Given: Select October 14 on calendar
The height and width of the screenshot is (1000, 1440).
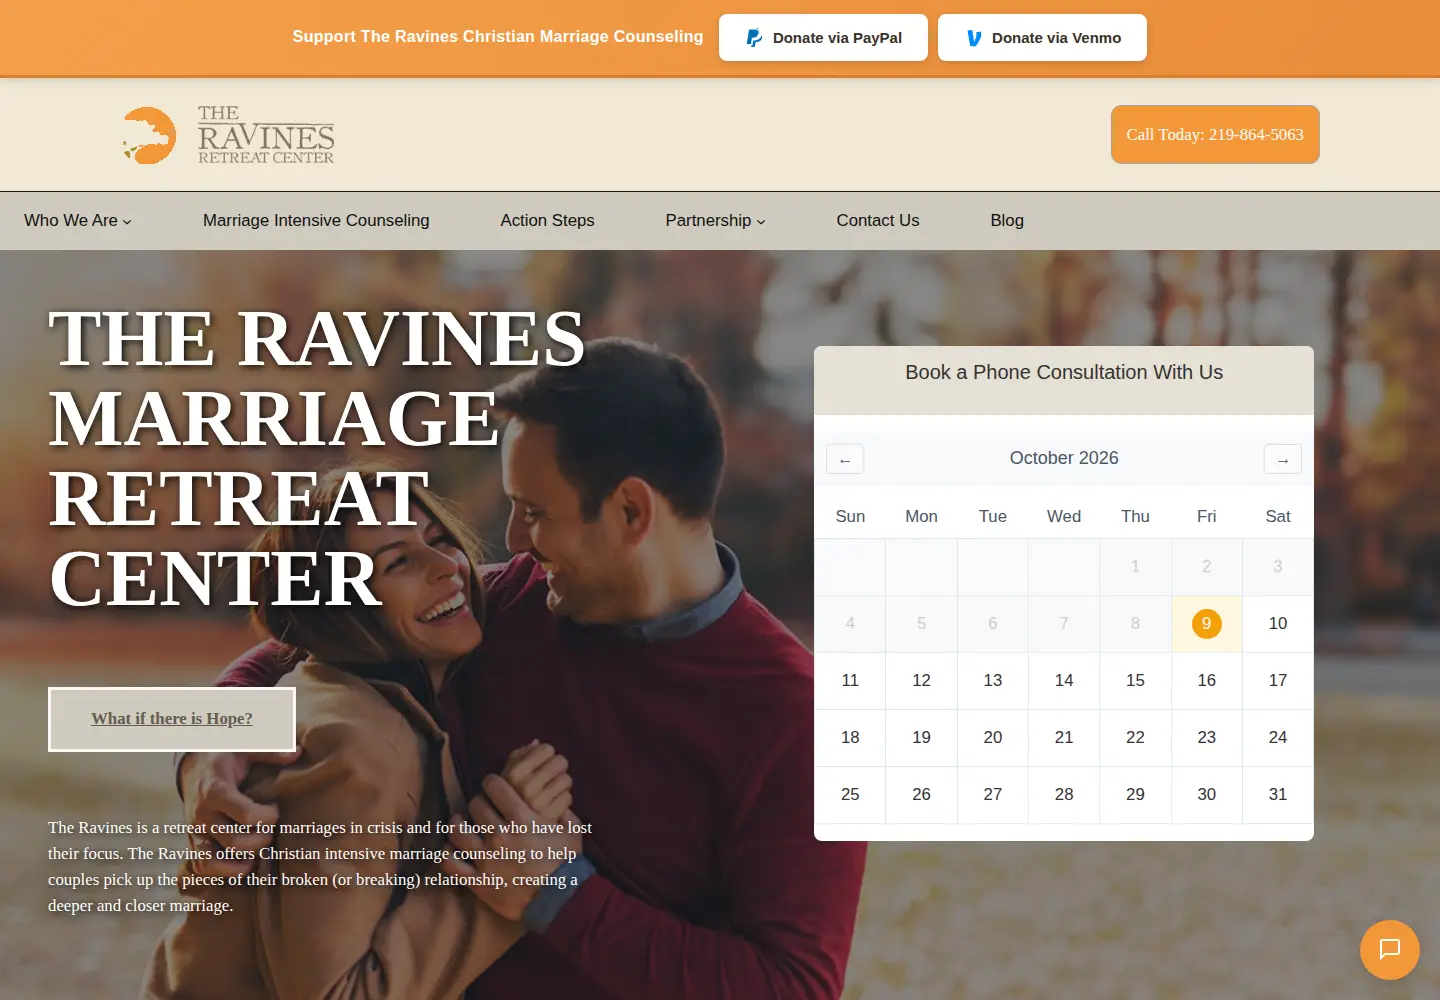Looking at the screenshot, I should tap(1064, 681).
